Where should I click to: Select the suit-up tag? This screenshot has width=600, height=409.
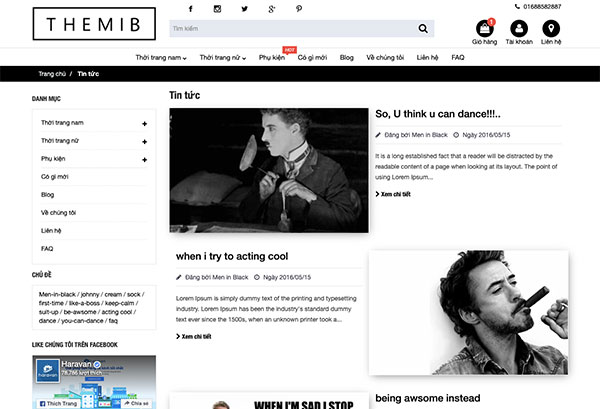49,312
